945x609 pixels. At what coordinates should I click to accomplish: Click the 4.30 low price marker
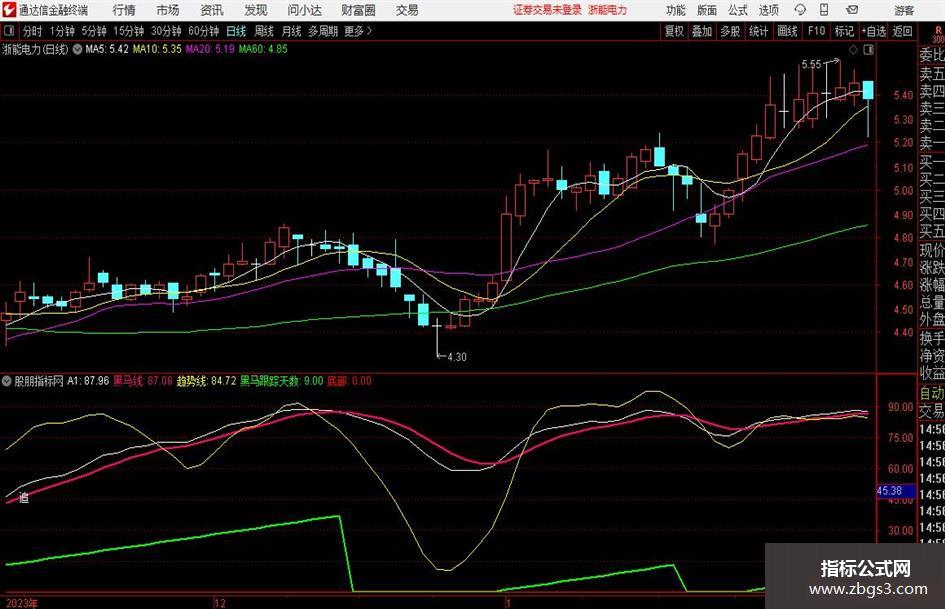(457, 357)
